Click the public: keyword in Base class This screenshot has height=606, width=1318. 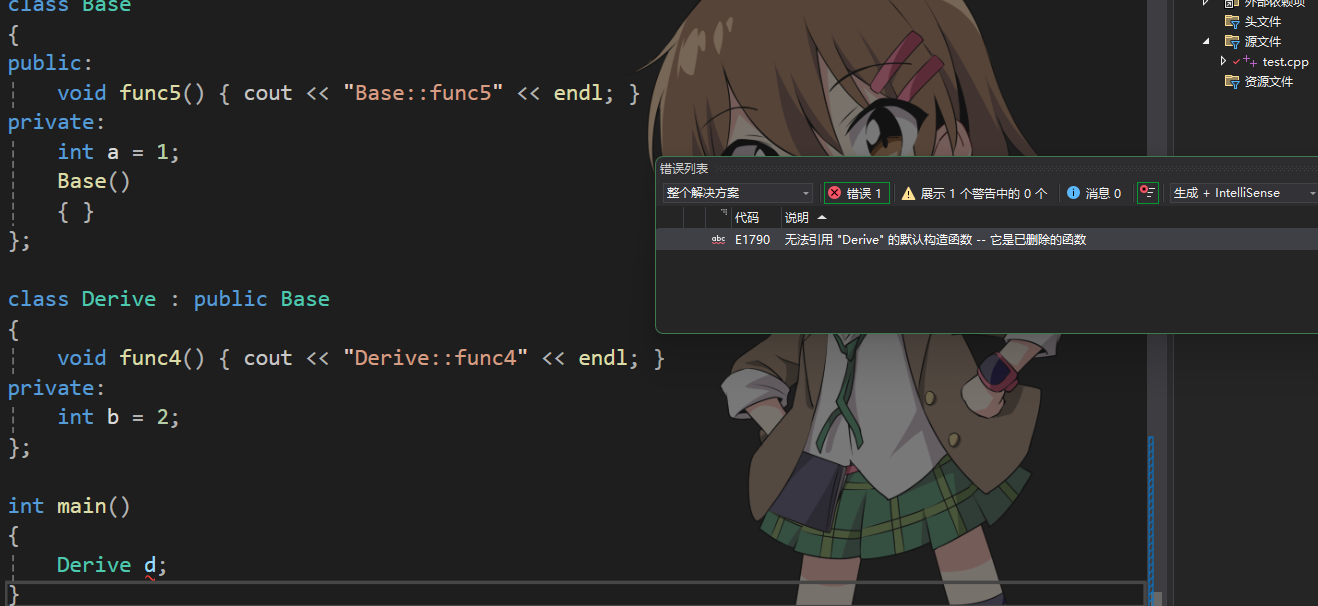click(50, 63)
